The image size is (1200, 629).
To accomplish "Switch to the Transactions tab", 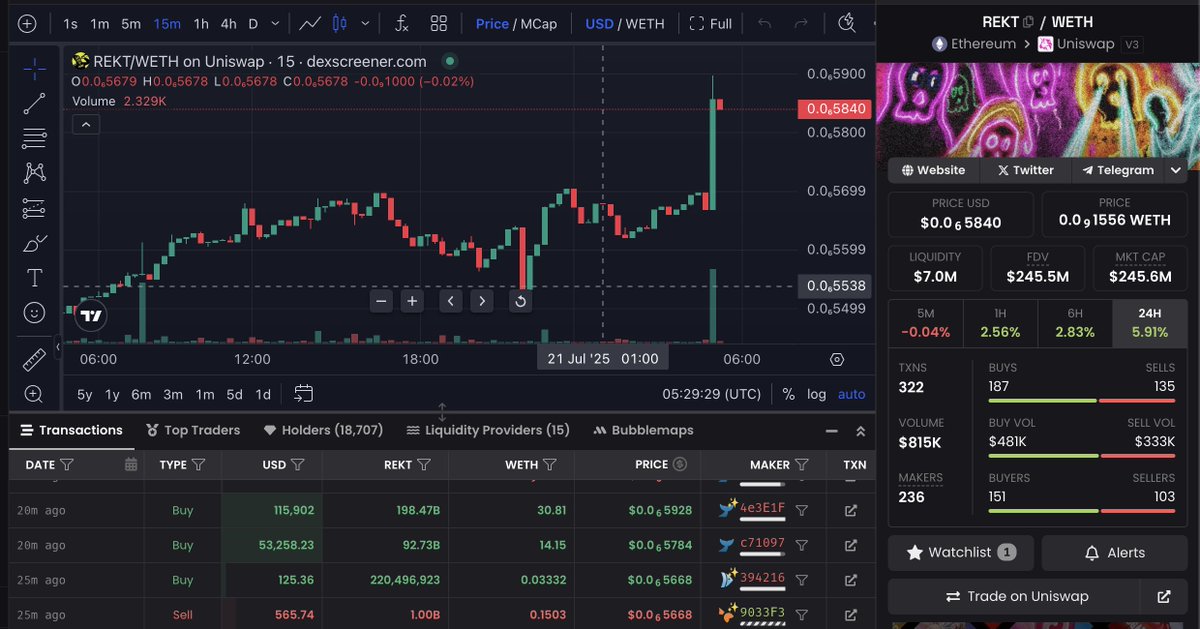I will (70, 430).
